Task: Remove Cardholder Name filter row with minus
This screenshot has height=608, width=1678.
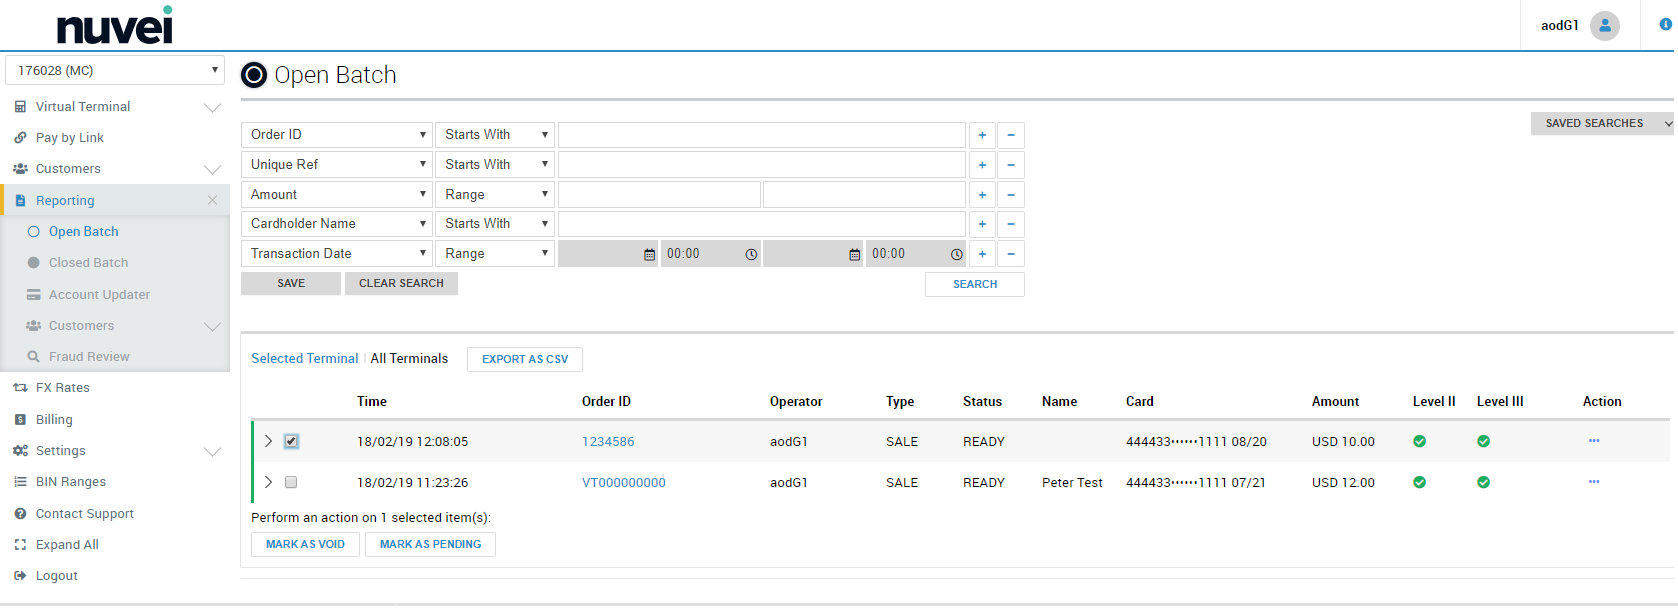Action: click(1011, 224)
